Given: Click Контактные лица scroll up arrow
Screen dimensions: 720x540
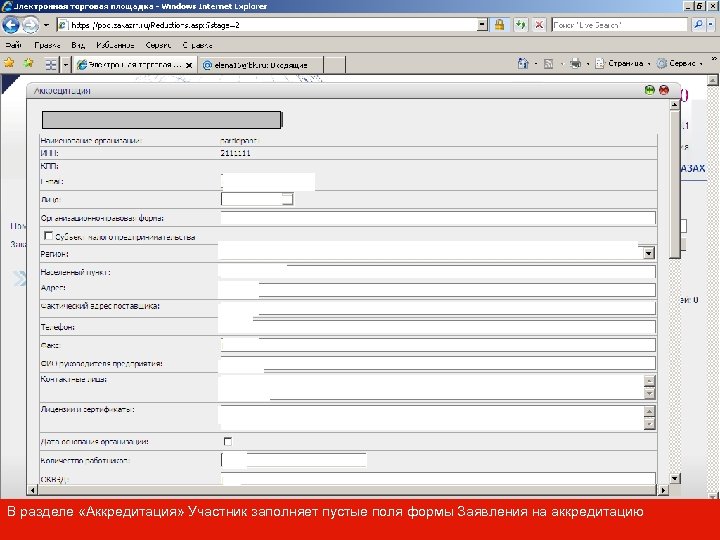Looking at the screenshot, I should coord(649,381).
